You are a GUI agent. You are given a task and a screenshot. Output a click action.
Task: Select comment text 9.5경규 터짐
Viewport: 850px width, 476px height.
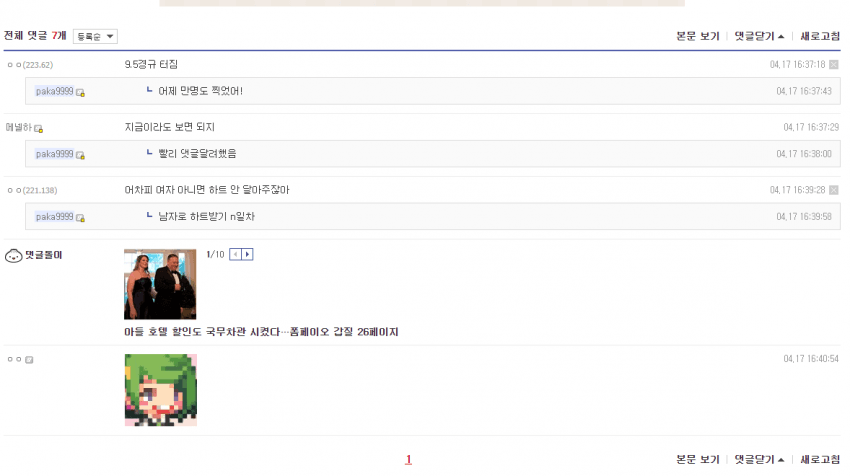point(151,65)
